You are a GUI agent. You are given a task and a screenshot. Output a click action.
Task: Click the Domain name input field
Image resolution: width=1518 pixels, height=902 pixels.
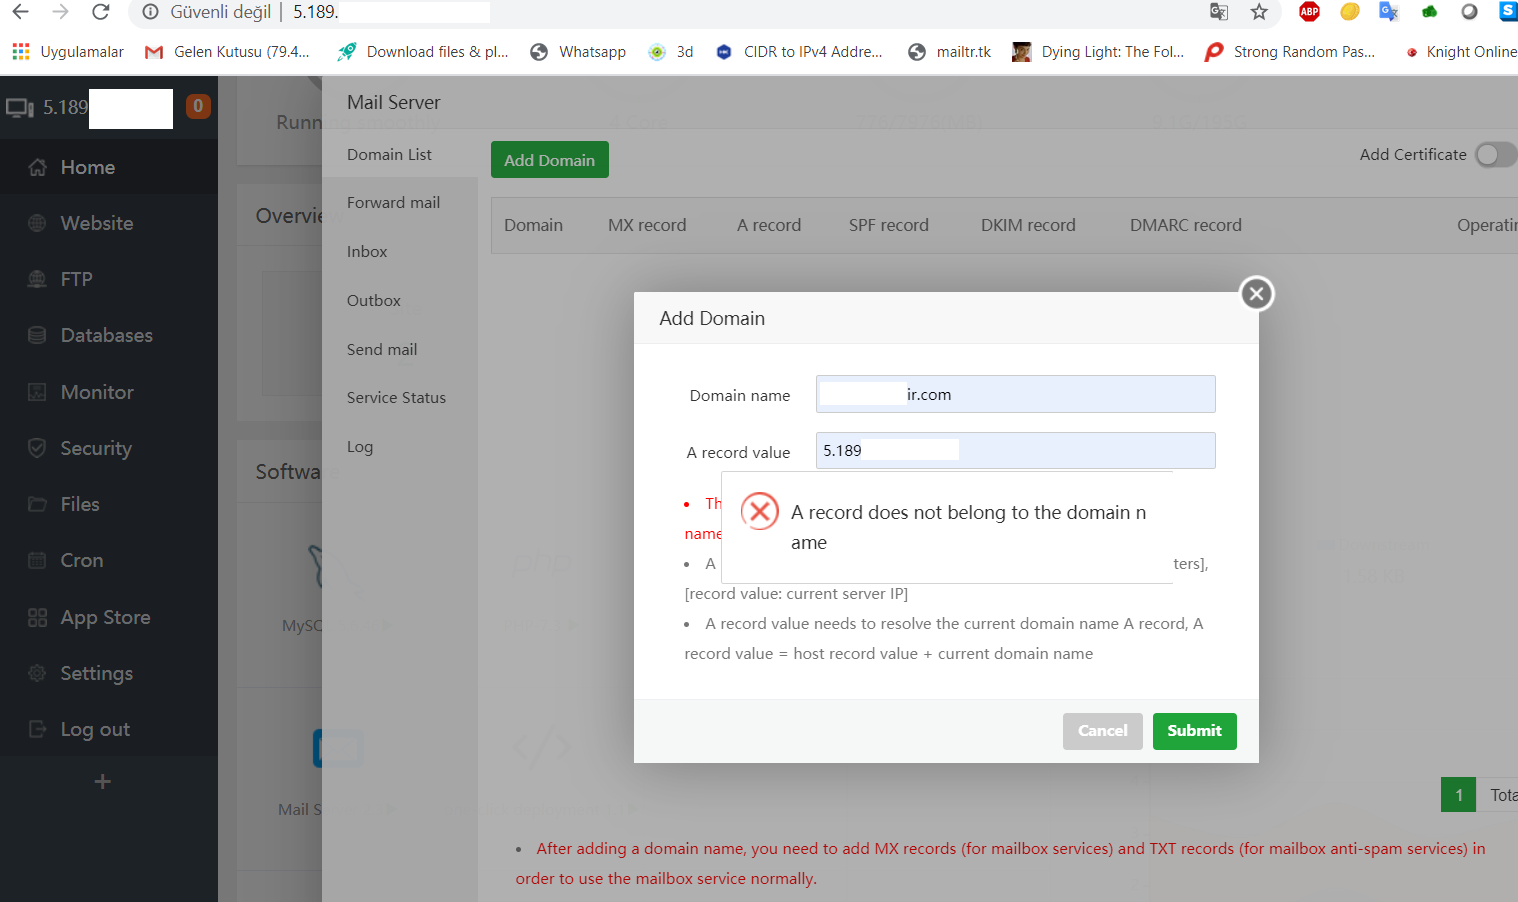click(1016, 394)
